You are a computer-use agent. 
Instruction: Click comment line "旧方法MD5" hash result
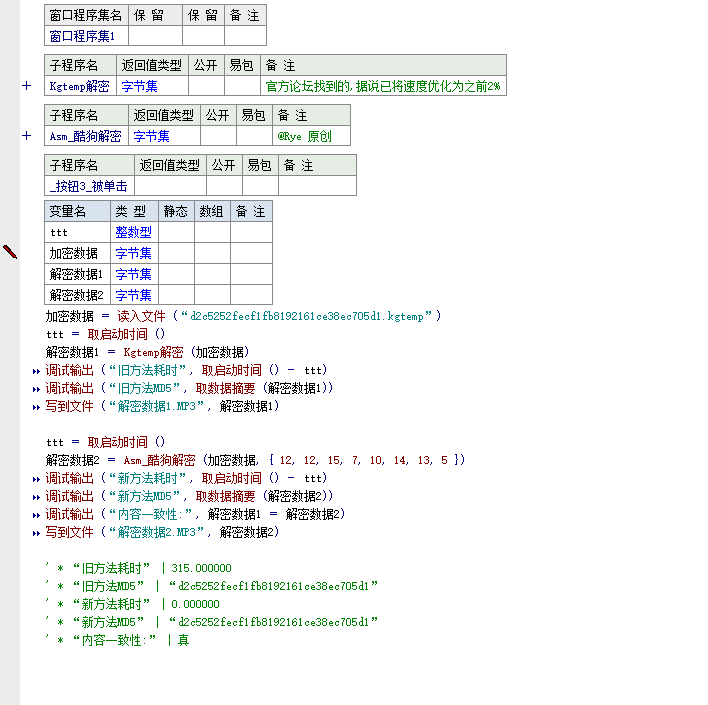click(212, 586)
